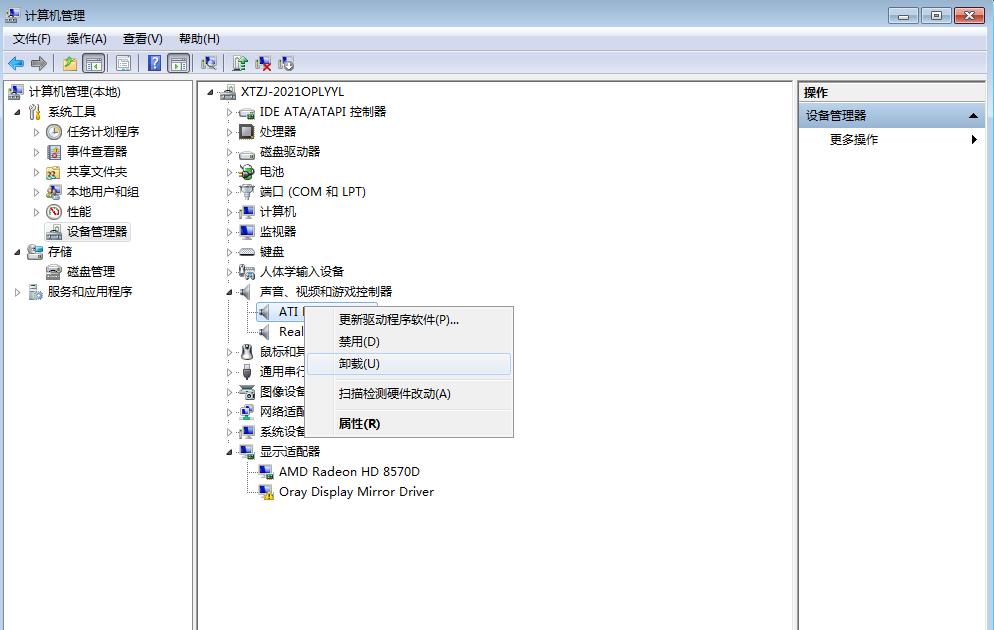Click the forward navigation arrow icon
The height and width of the screenshot is (630, 994).
[x=38, y=62]
